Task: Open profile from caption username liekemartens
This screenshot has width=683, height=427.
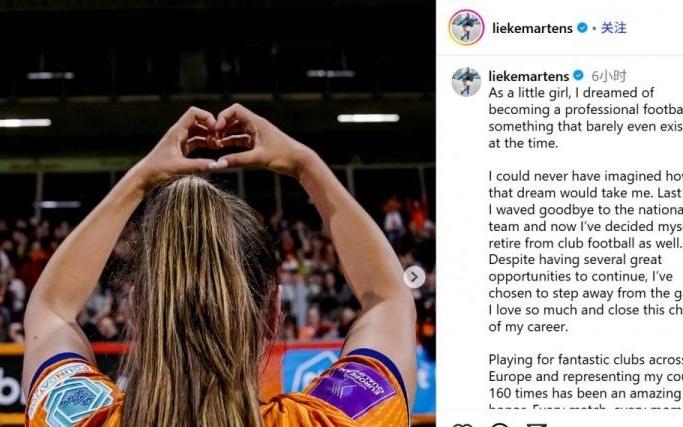Action: coord(529,76)
